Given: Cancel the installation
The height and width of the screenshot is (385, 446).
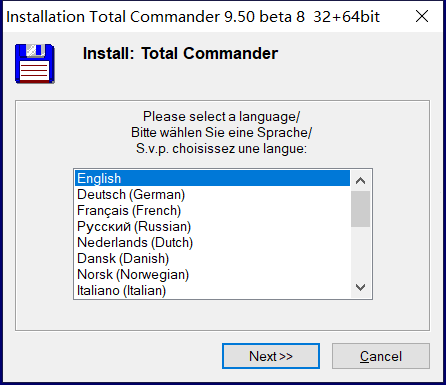Looking at the screenshot, I should tap(381, 356).
